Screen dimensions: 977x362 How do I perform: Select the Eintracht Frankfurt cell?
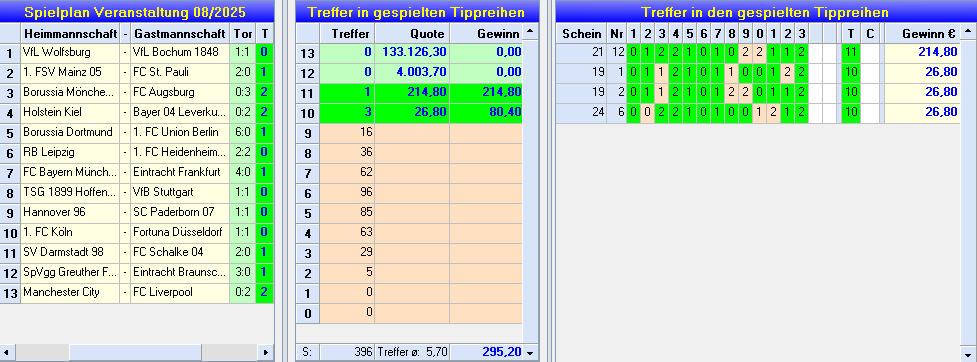pos(180,173)
